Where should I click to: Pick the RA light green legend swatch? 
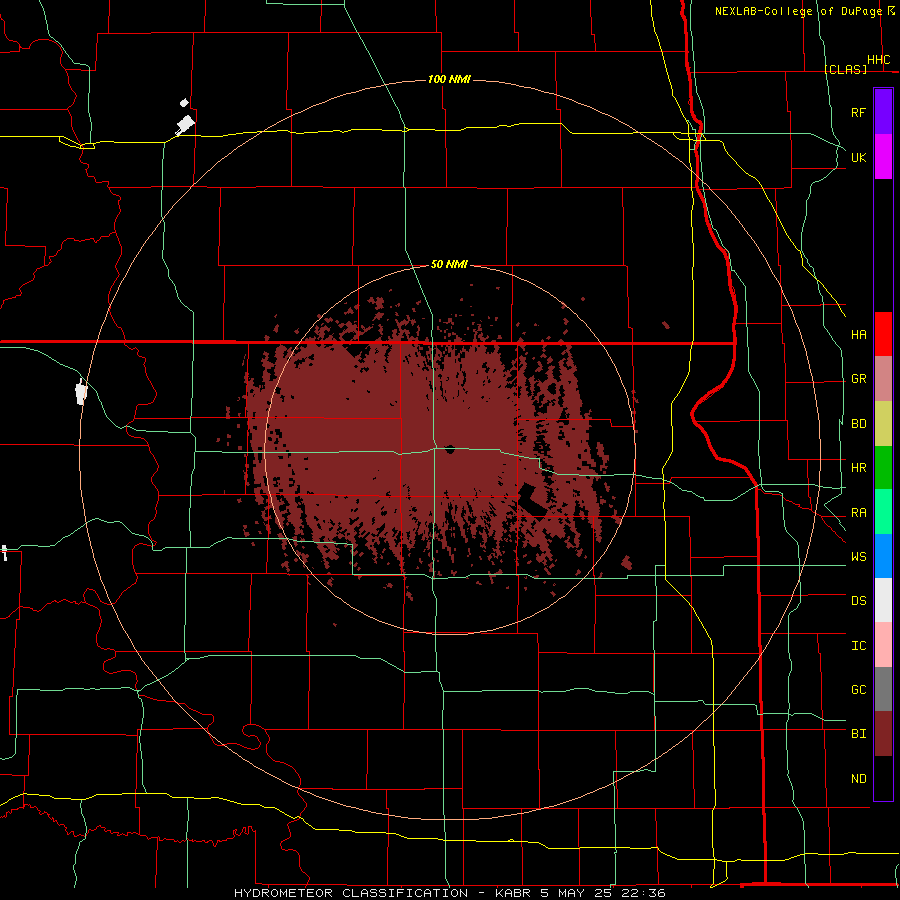[x=883, y=512]
